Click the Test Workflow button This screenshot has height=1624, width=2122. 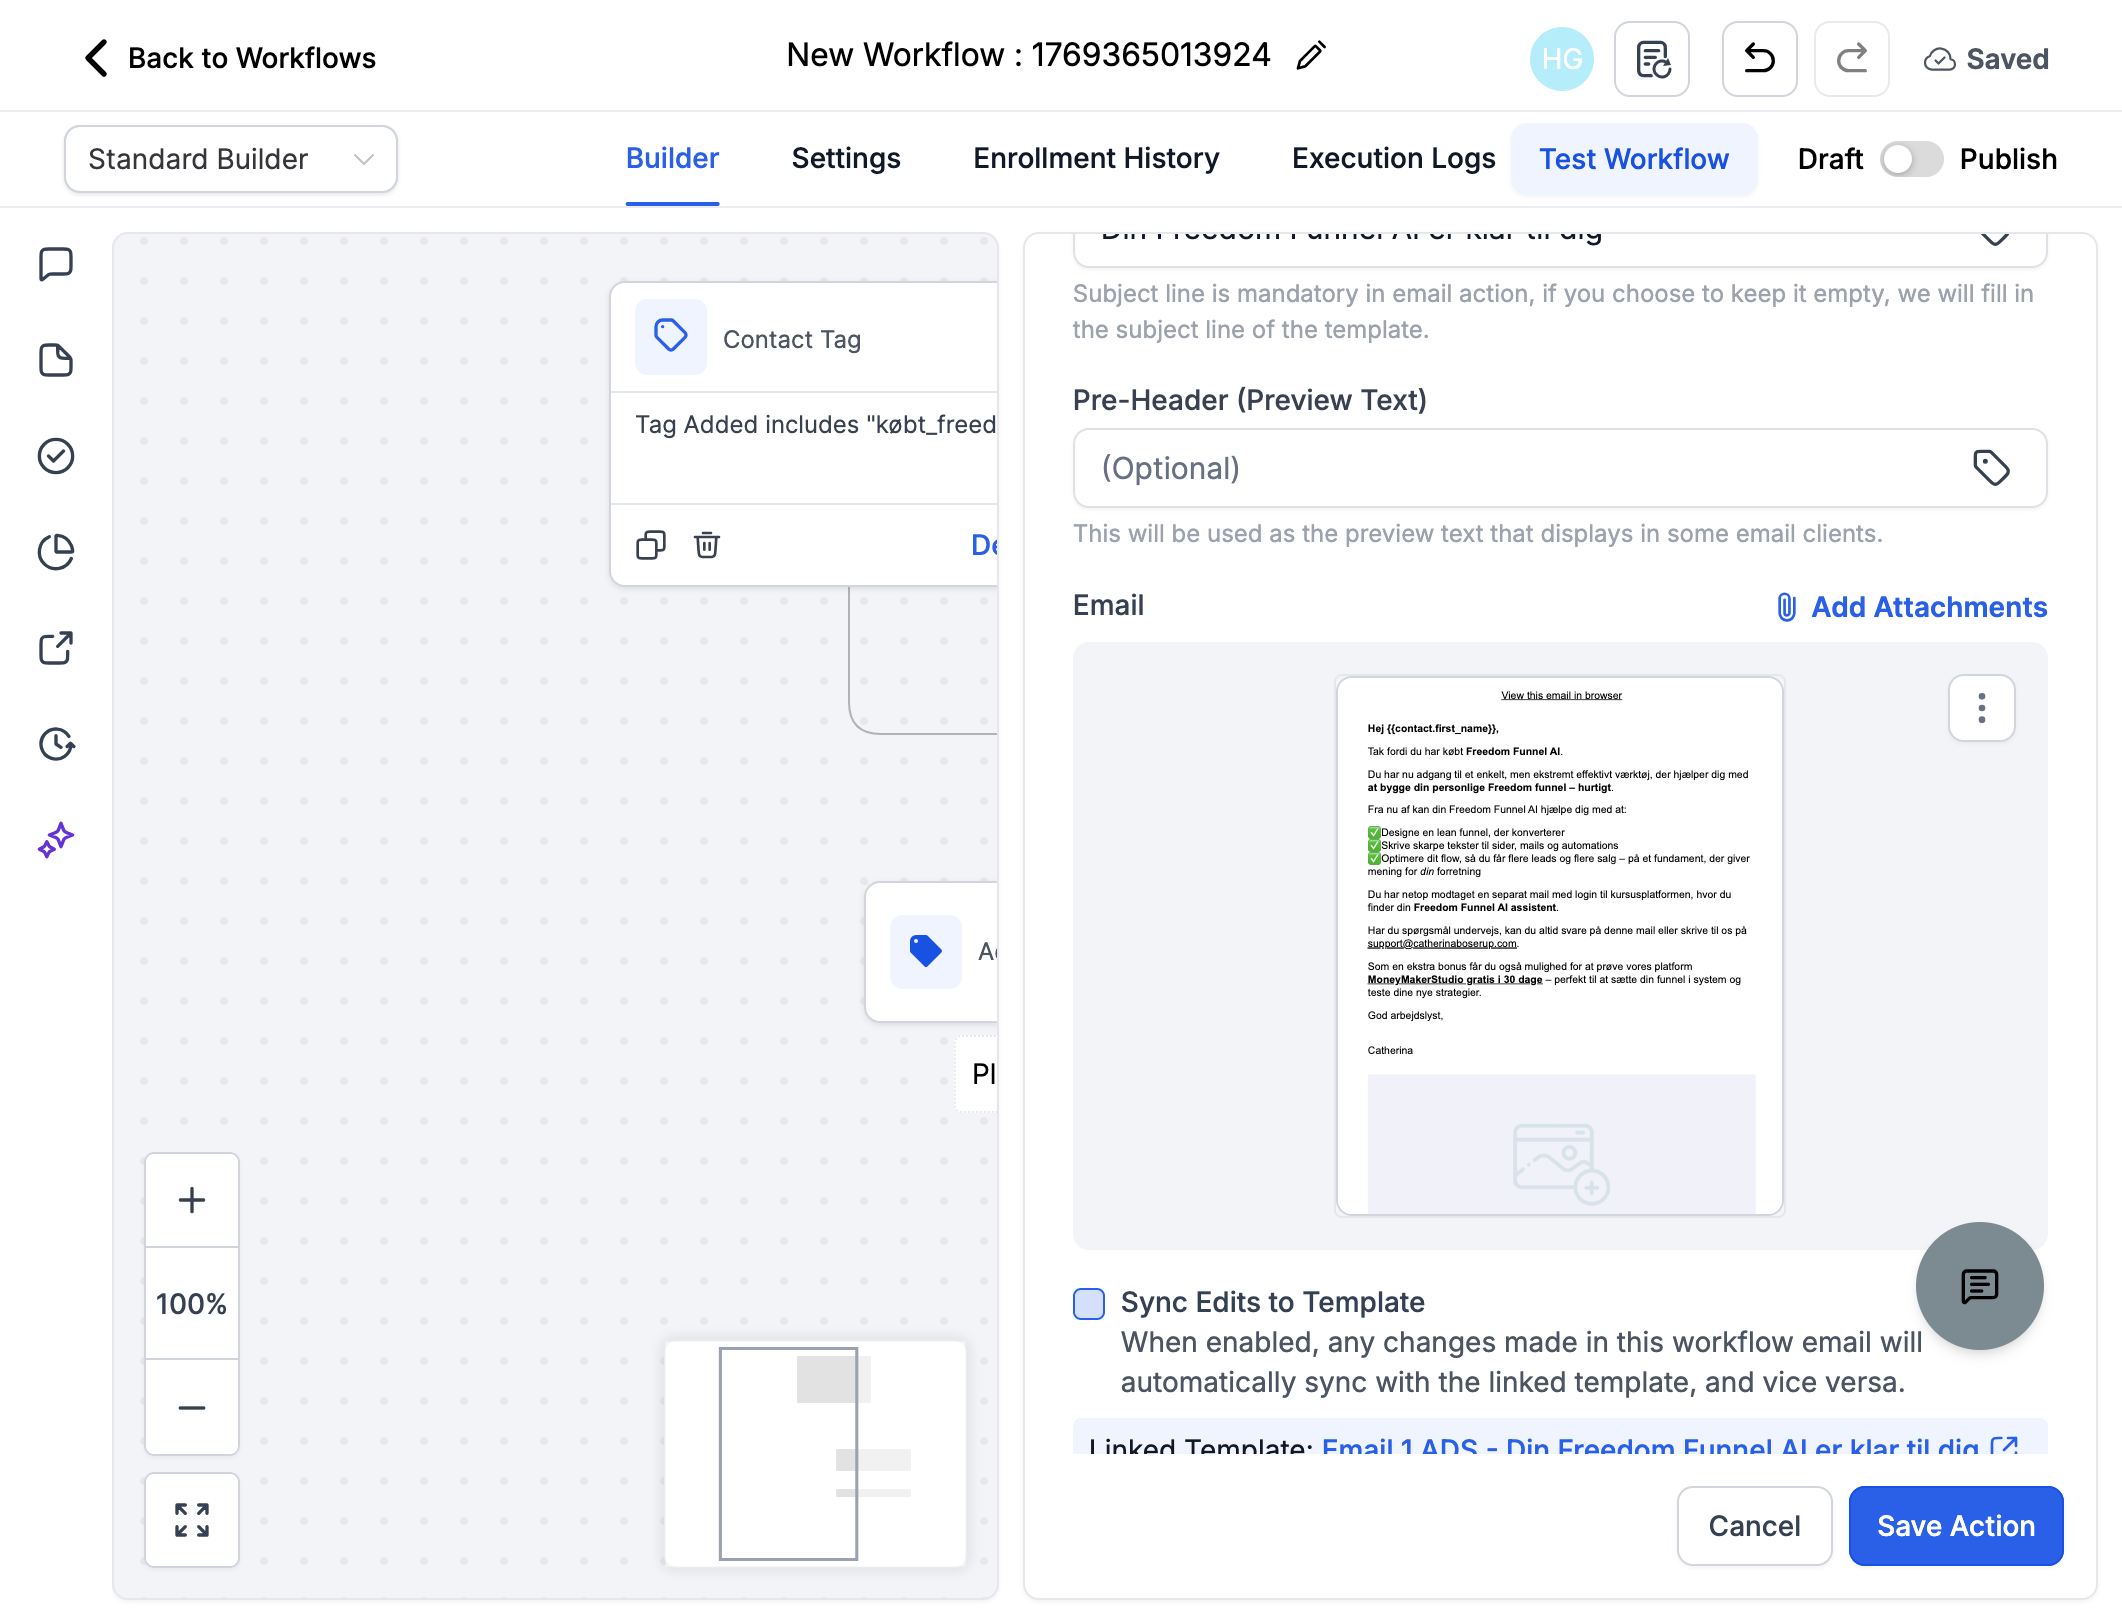click(1633, 159)
